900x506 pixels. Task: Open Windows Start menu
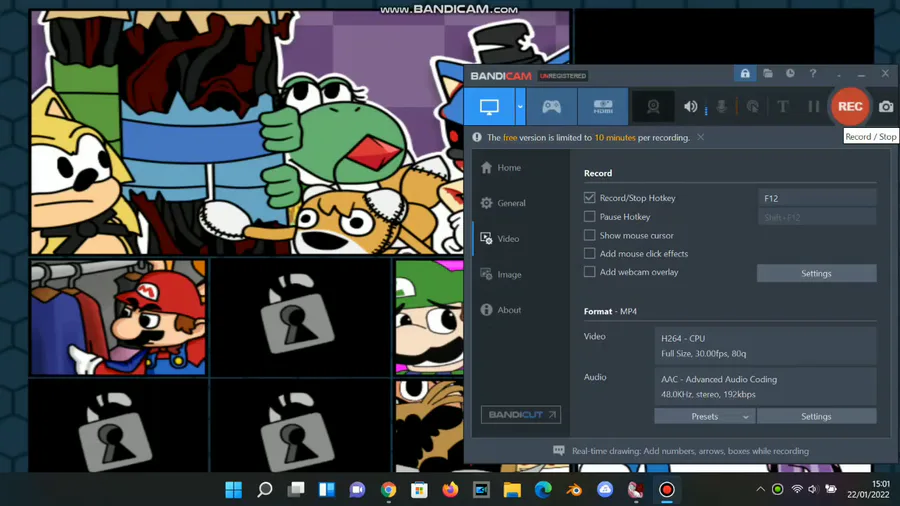(234, 489)
